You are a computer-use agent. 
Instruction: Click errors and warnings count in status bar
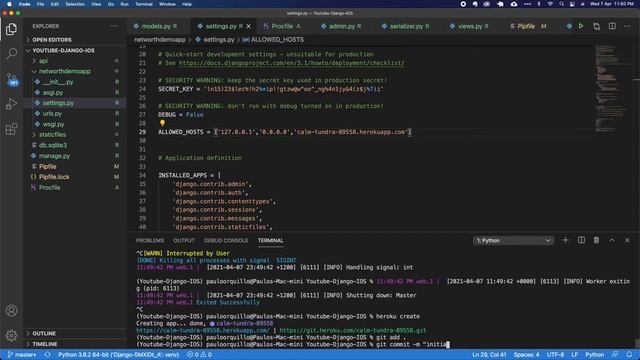(x=199, y=355)
